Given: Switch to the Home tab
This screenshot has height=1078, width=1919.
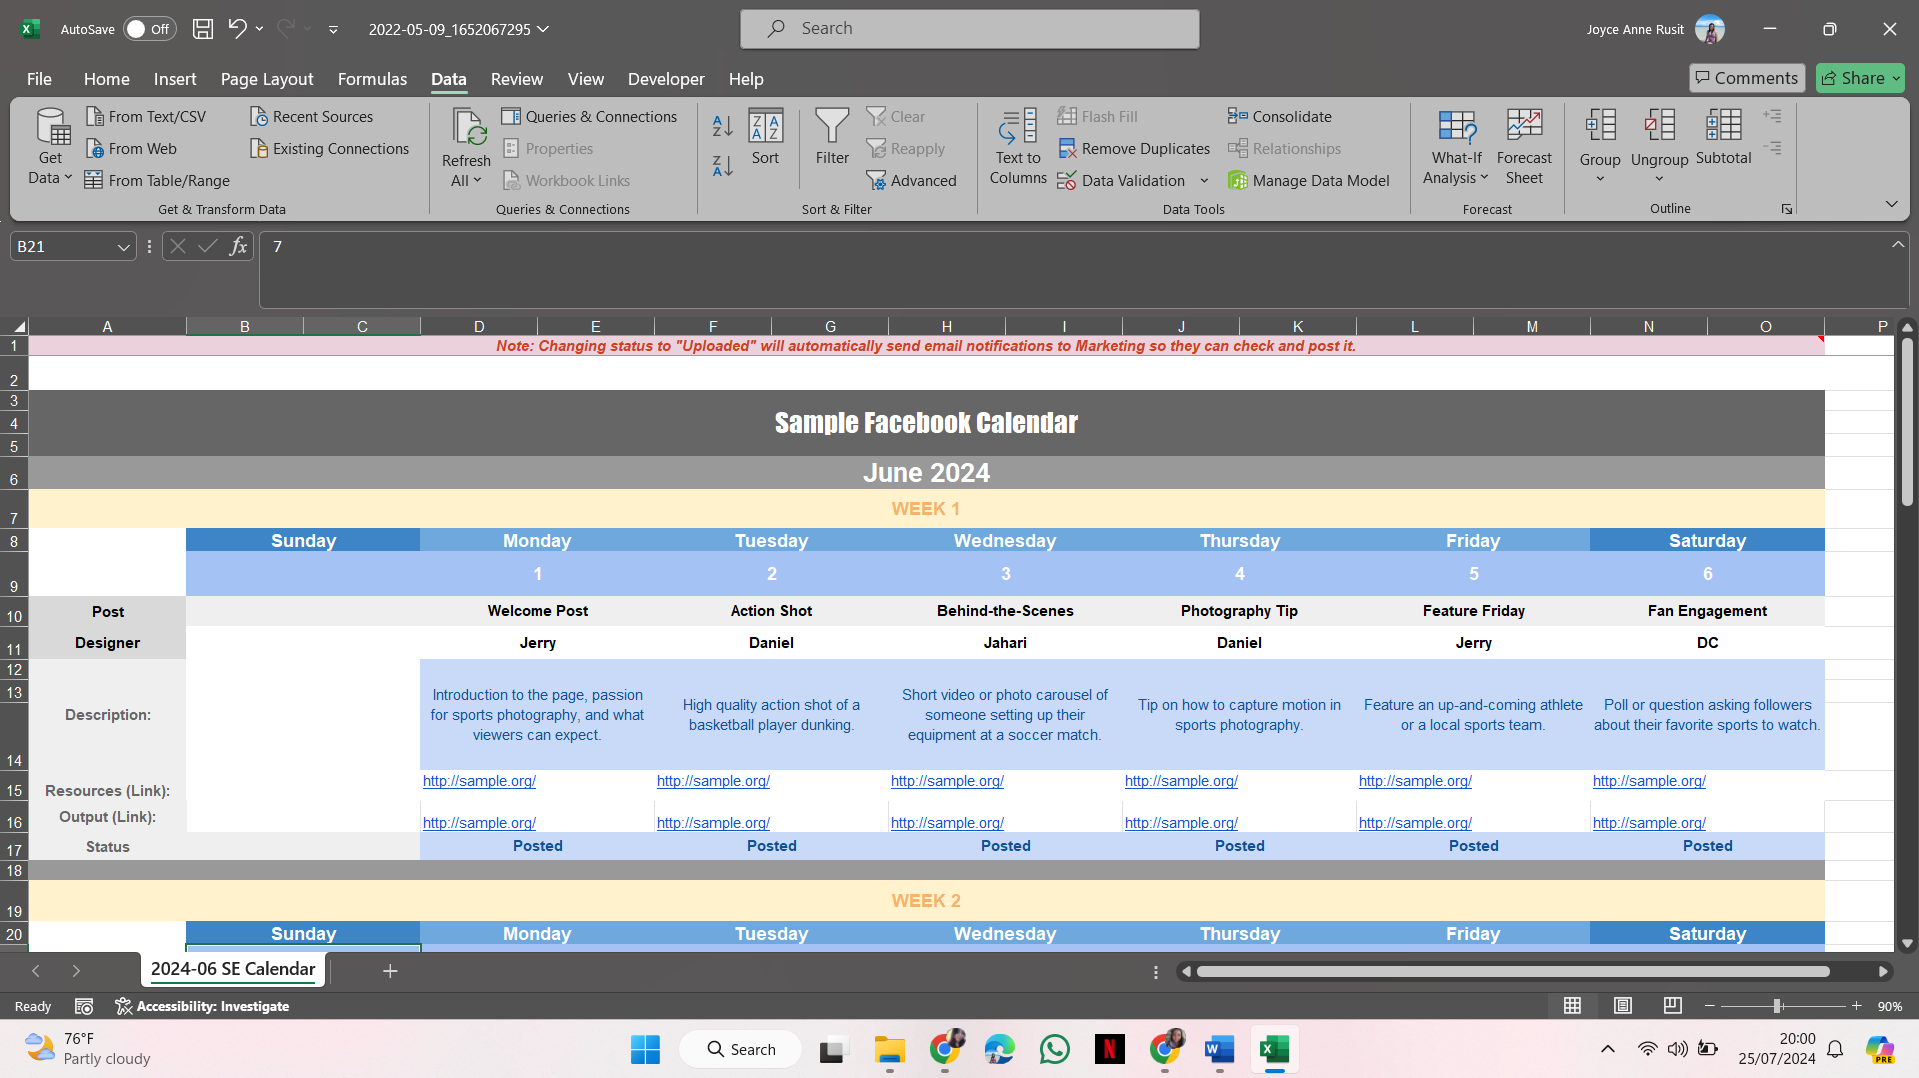Looking at the screenshot, I should click(107, 79).
